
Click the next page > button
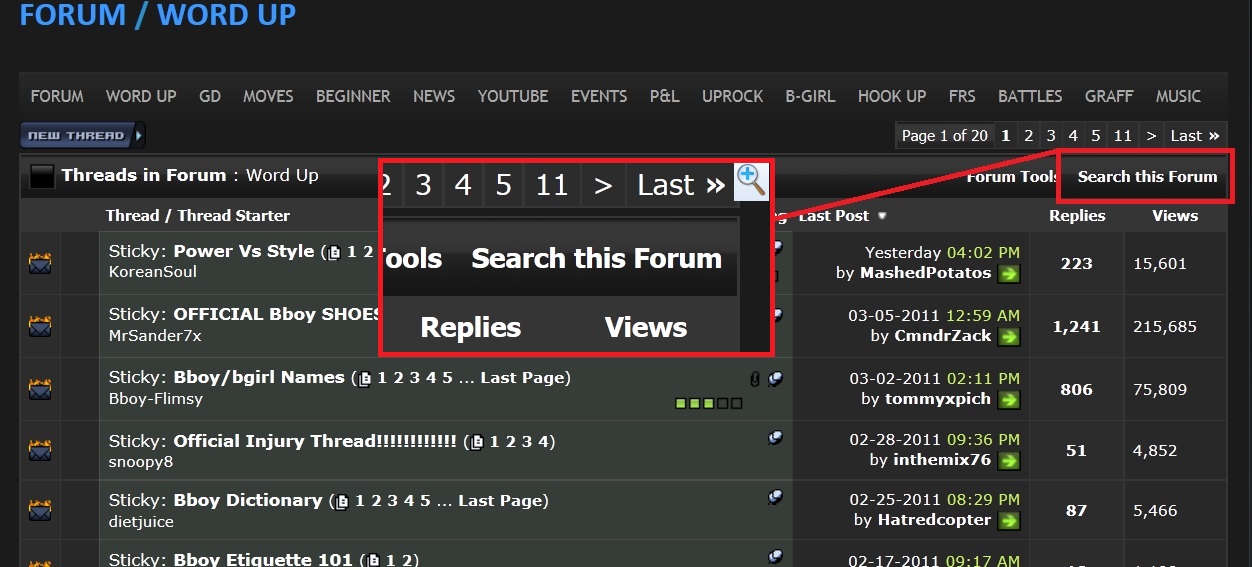pos(1151,135)
